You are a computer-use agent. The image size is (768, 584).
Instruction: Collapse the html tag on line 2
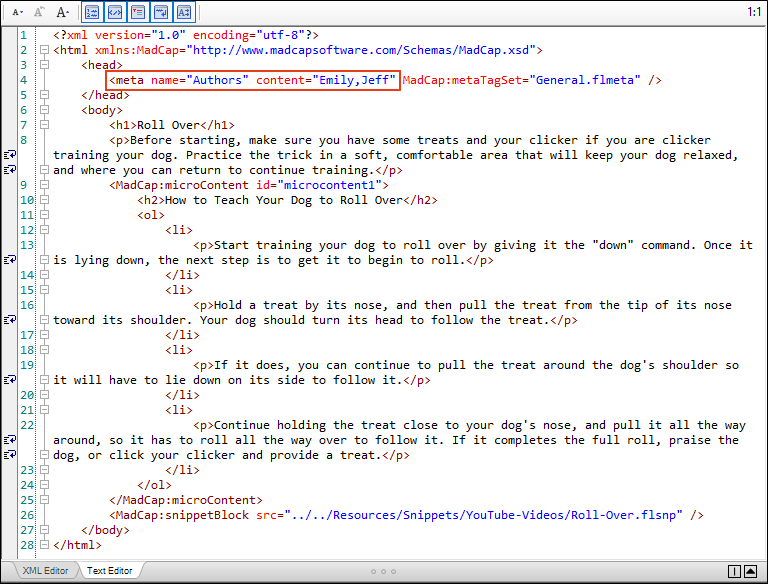click(45, 50)
